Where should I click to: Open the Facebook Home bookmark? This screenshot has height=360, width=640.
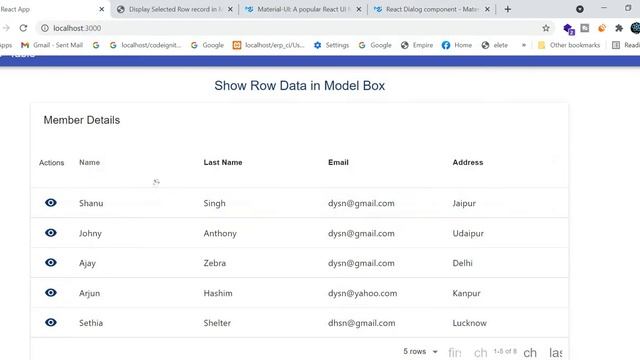point(457,45)
